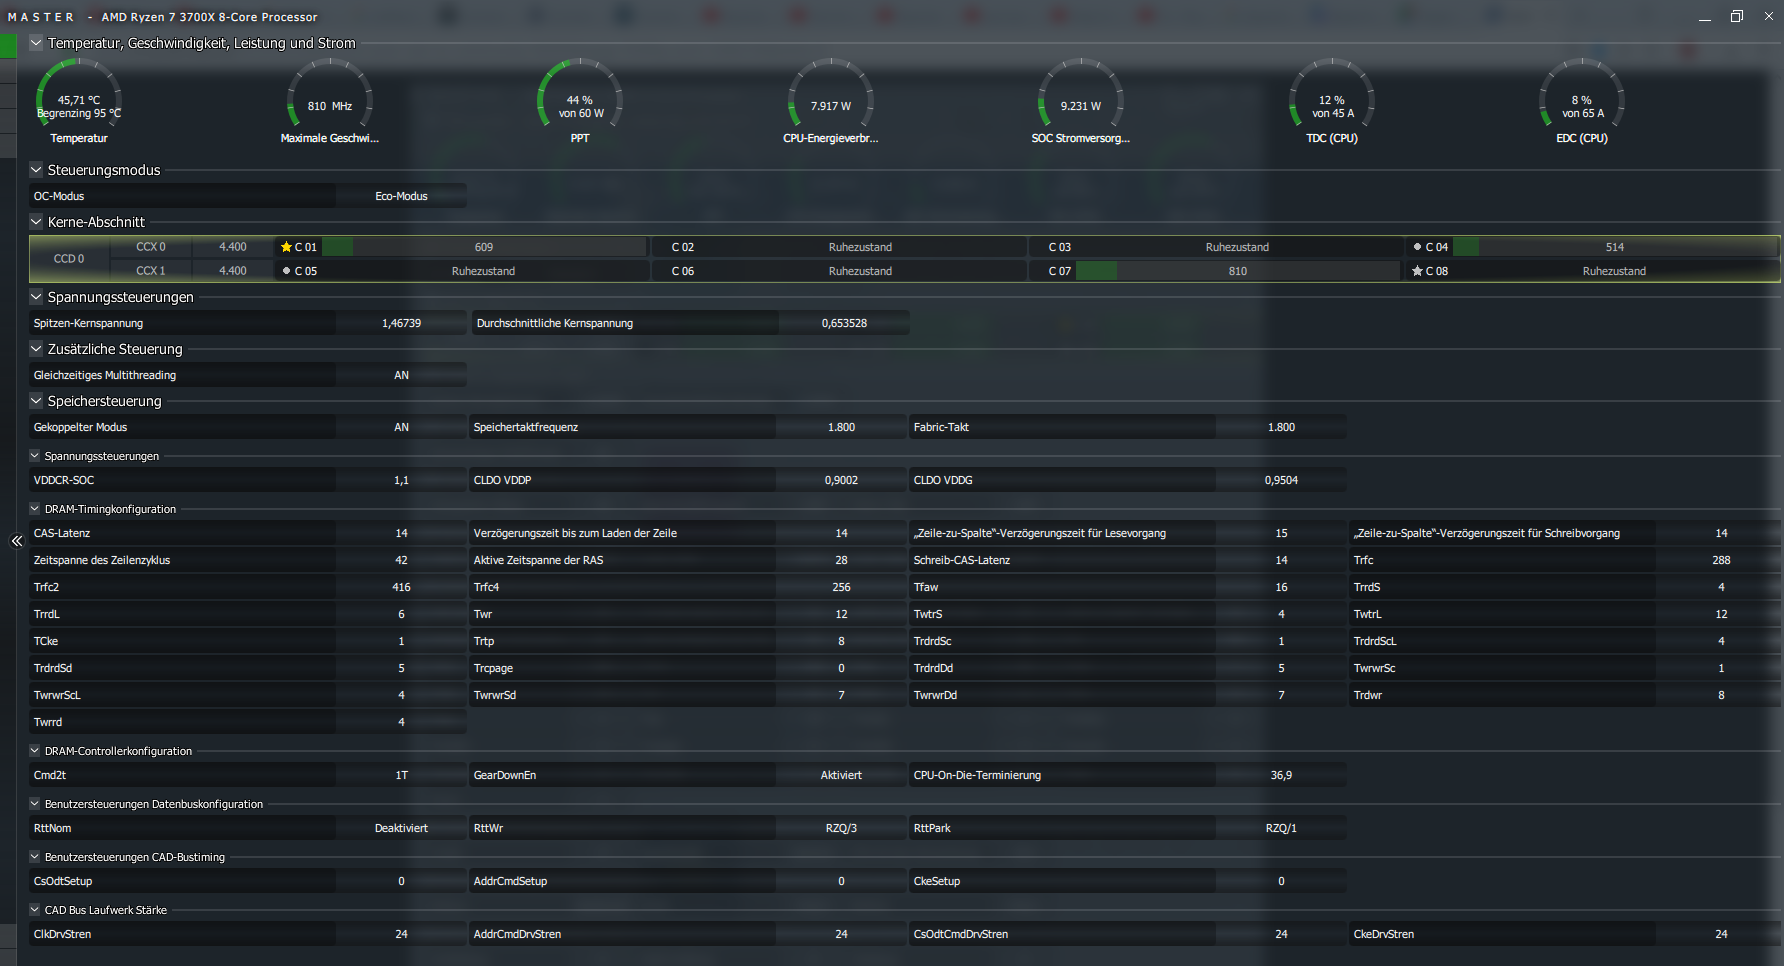Click the CLDO VDDG value 0,9504
Image resolution: width=1784 pixels, height=966 pixels.
coord(1281,480)
